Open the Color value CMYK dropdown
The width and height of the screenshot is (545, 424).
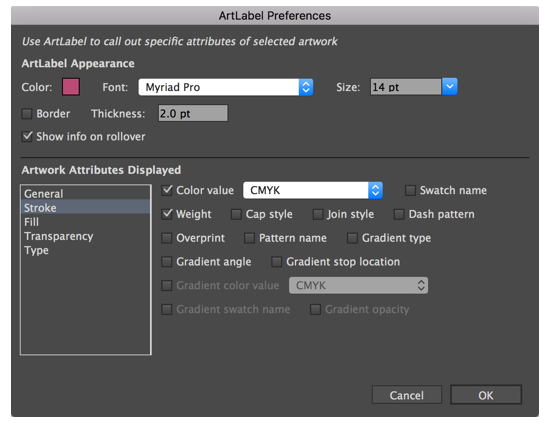[x=313, y=190]
